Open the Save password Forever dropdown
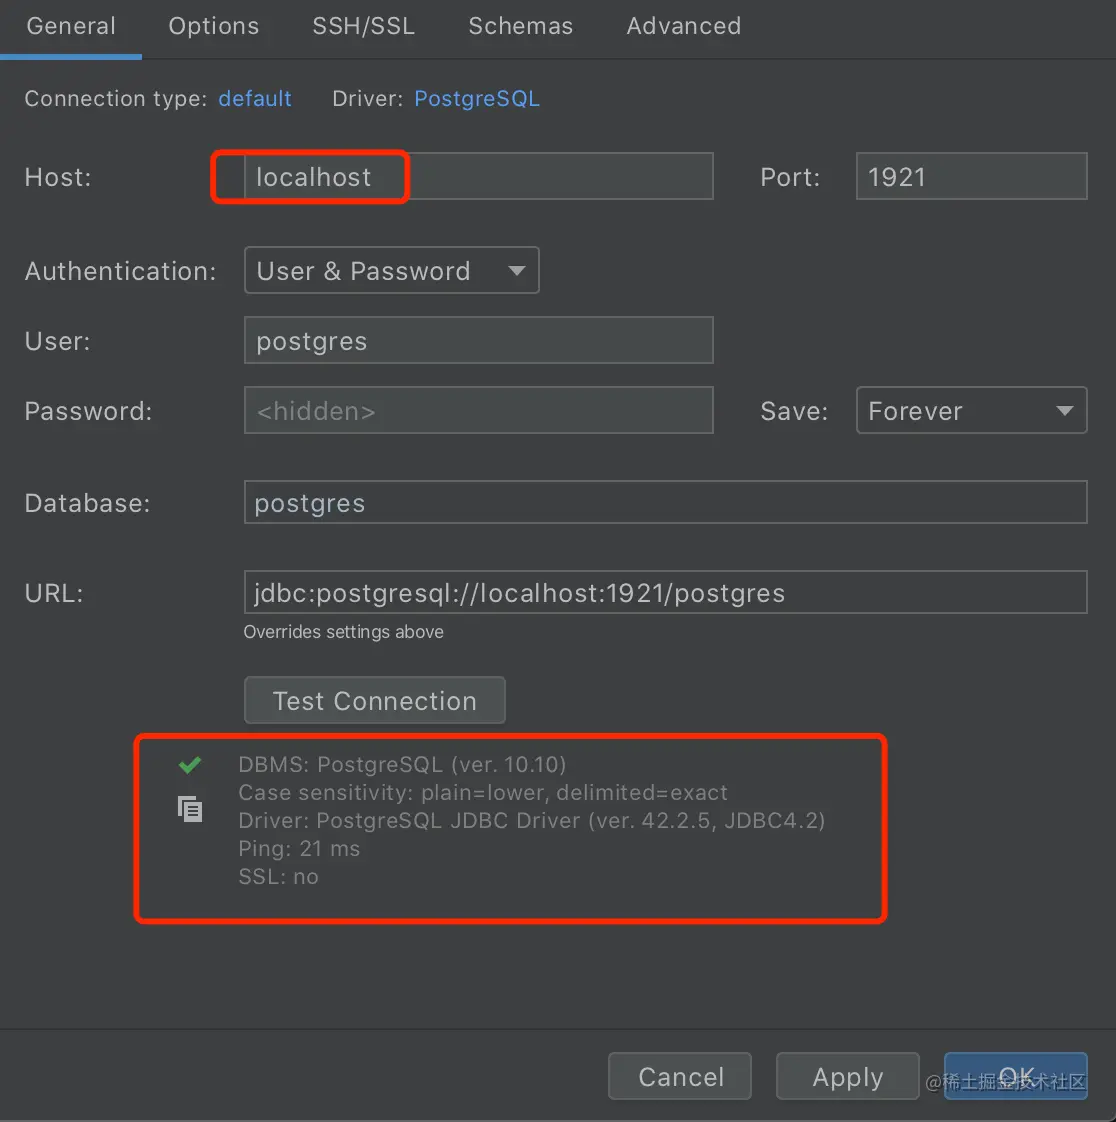The height and width of the screenshot is (1122, 1116). pyautogui.click(x=971, y=411)
